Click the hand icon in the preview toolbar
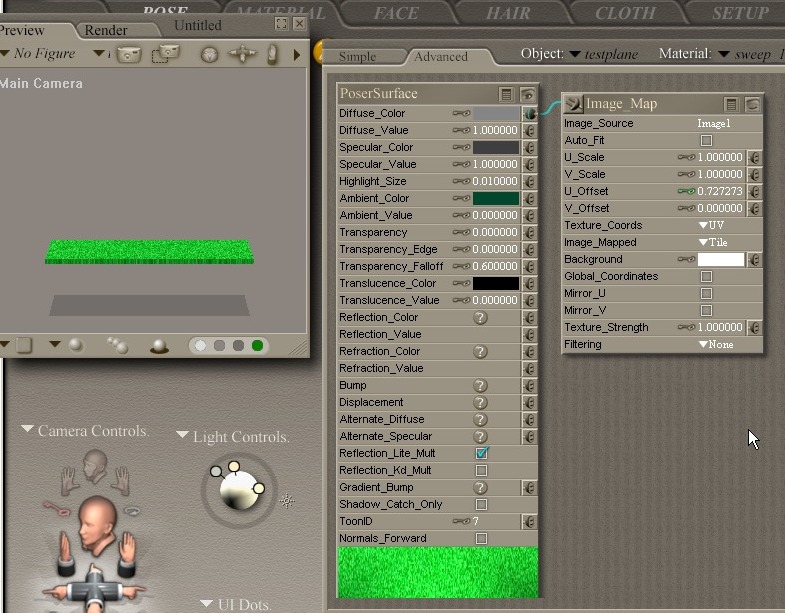Screen dimensions: 785x613 click(272, 54)
